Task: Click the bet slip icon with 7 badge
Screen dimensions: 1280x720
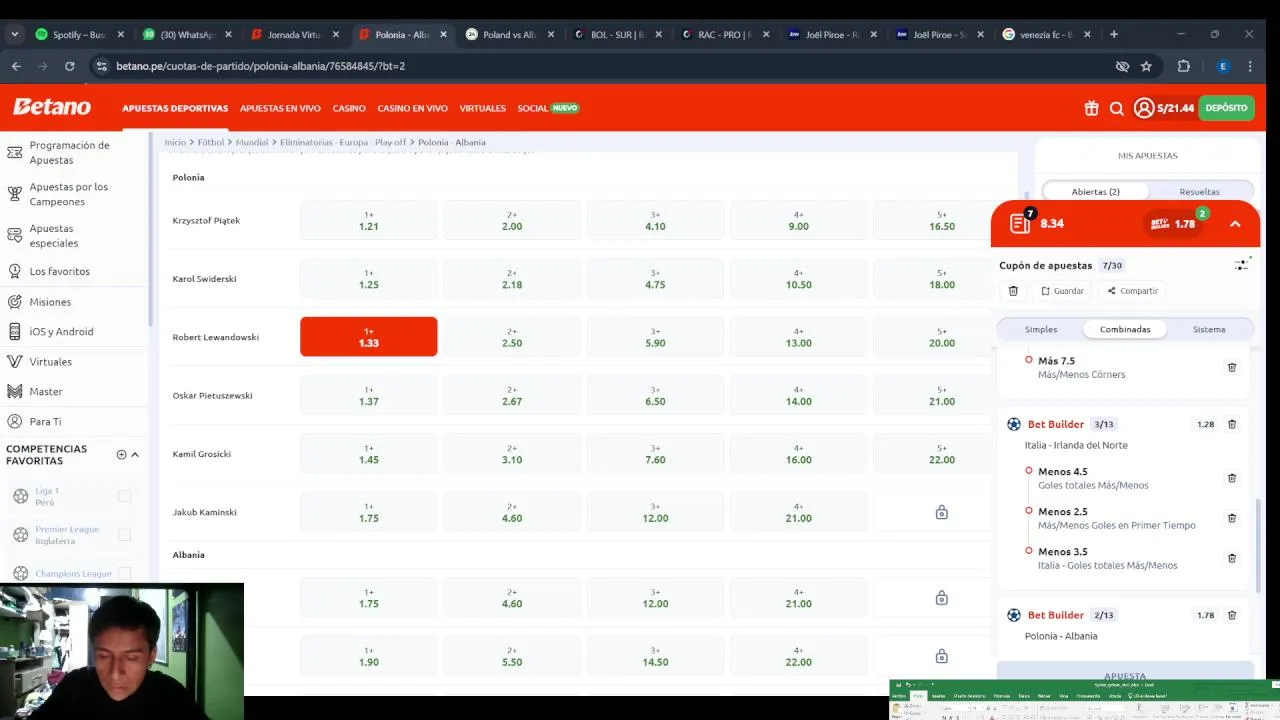Action: 1021,222
